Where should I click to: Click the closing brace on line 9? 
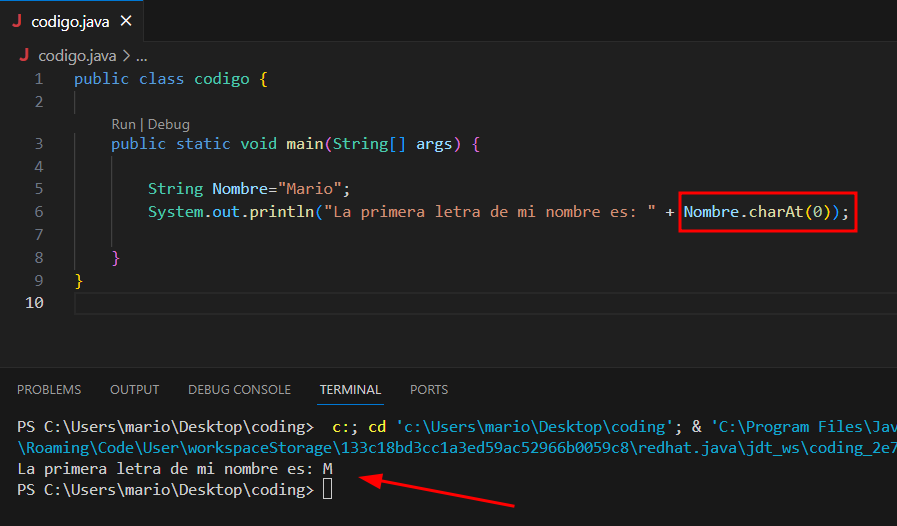[x=79, y=281]
